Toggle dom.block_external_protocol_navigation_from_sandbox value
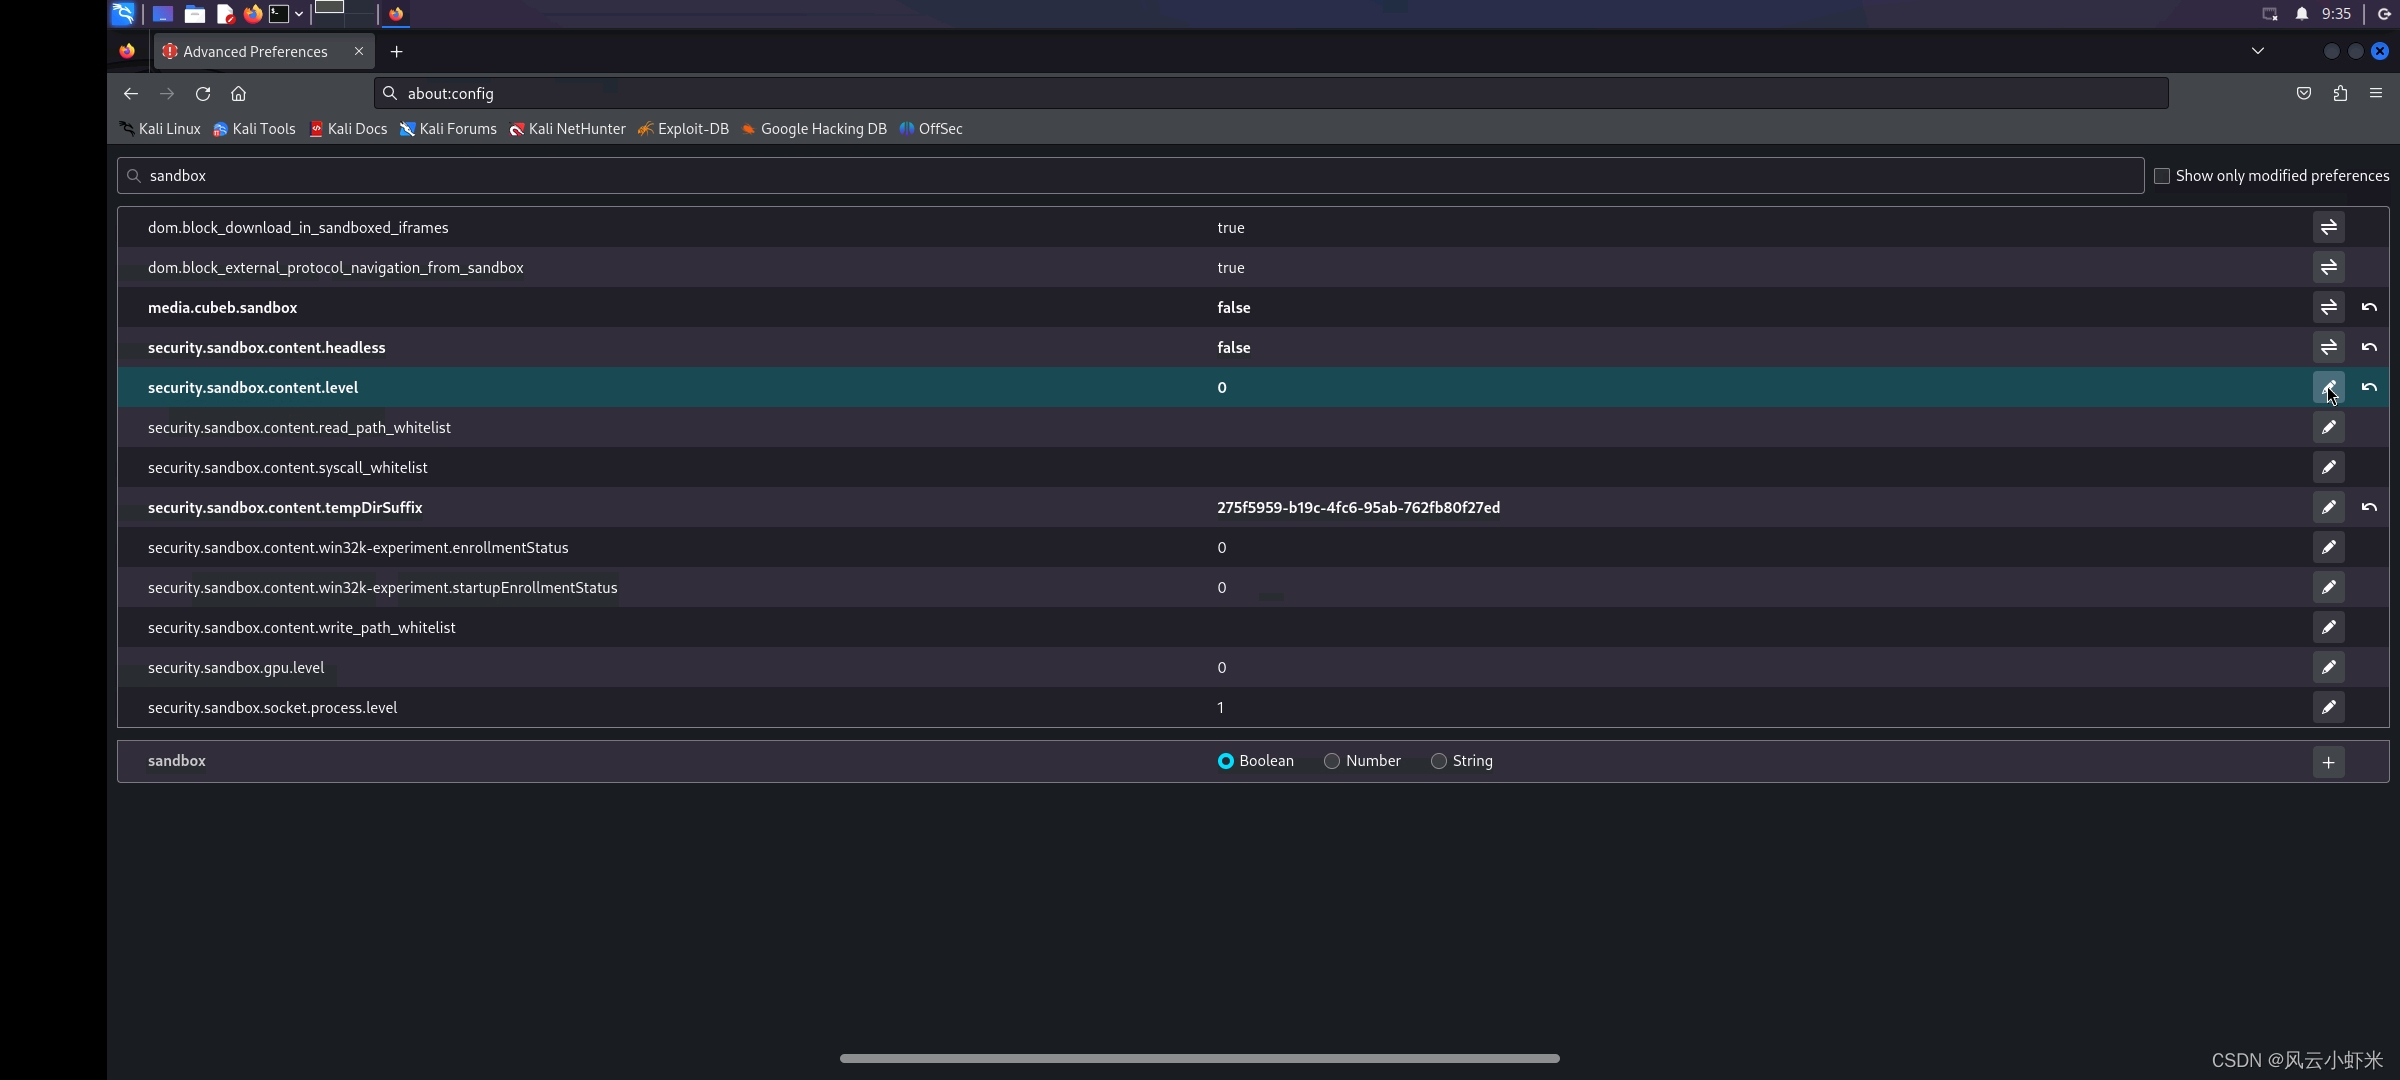The image size is (2400, 1080). click(2328, 267)
